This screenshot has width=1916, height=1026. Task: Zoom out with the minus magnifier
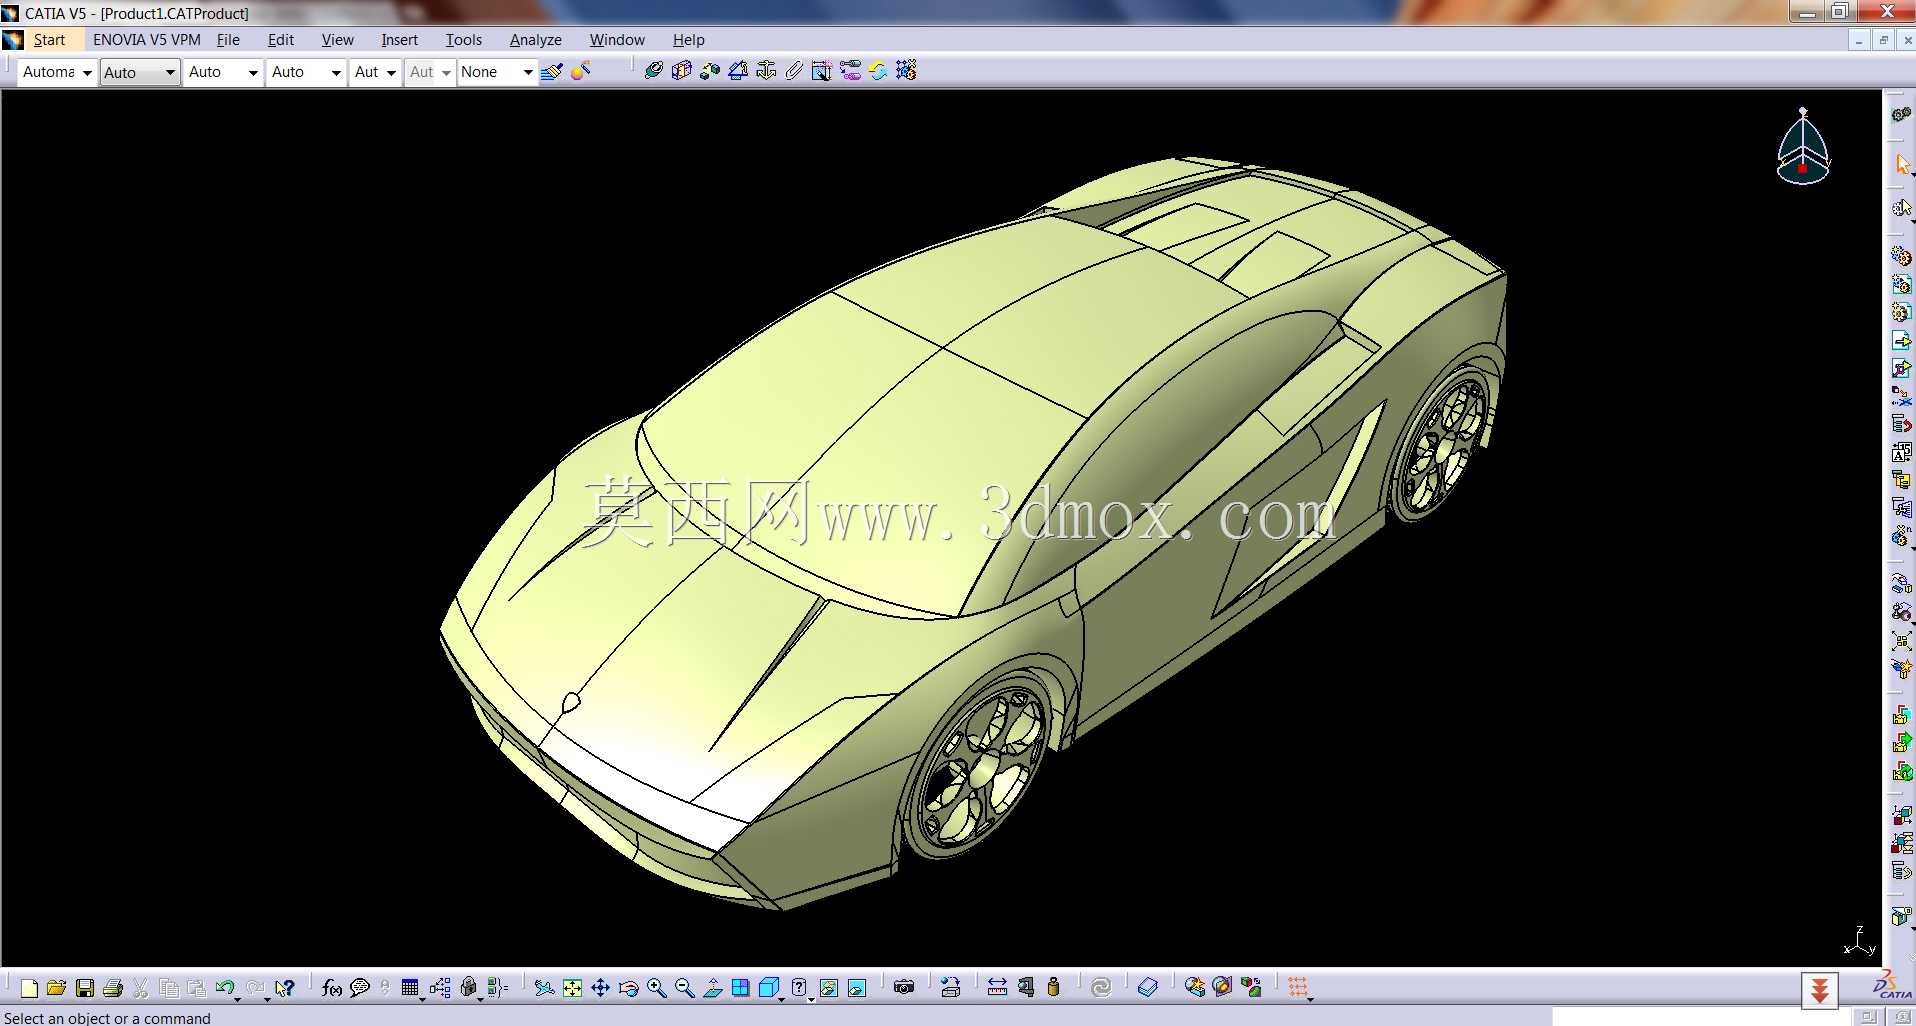point(684,988)
